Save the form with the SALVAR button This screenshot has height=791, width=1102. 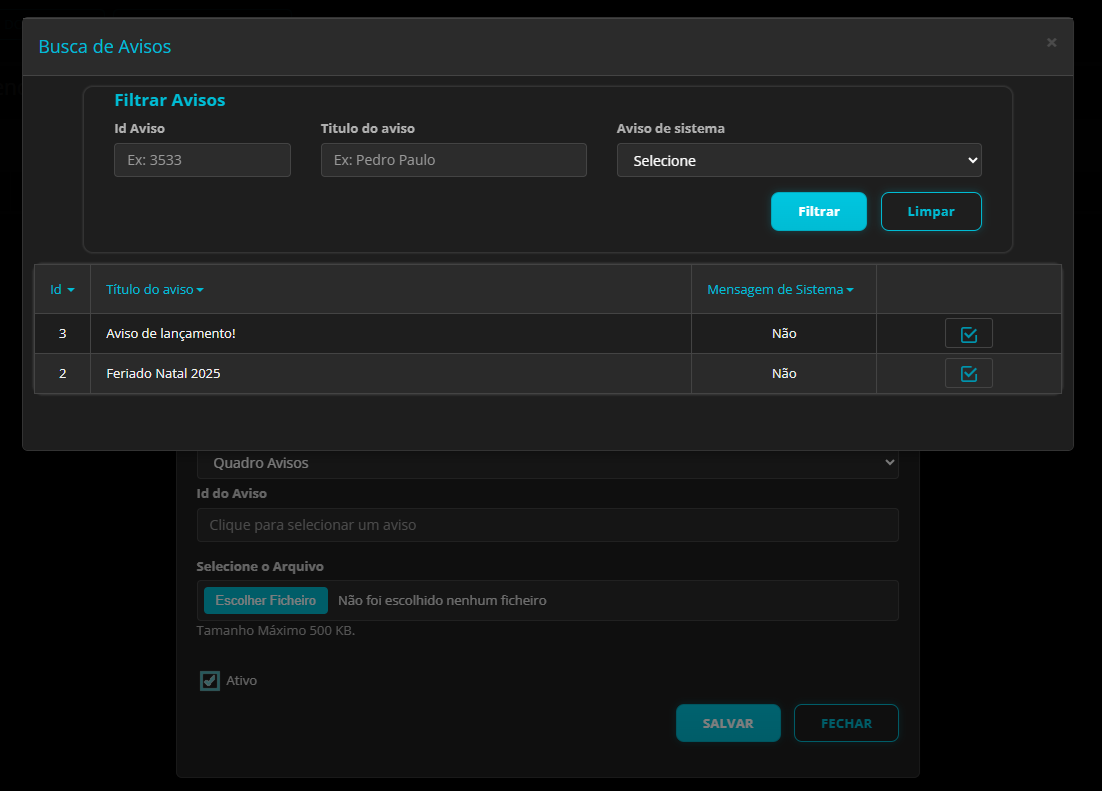pos(728,722)
